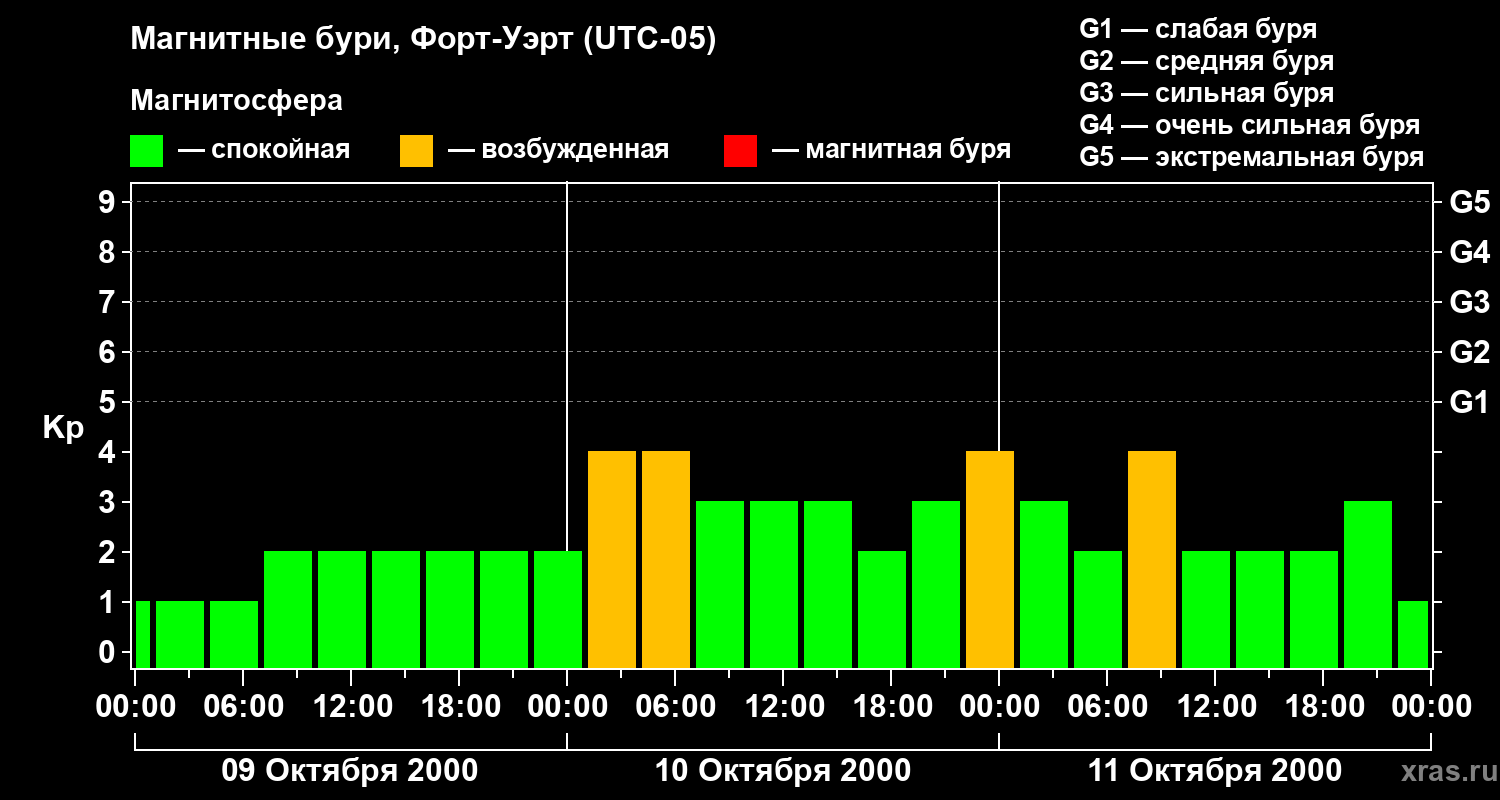Click the 'G2 — средняя буря' description
Image resolution: width=1500 pixels, height=800 pixels.
coord(1207,61)
